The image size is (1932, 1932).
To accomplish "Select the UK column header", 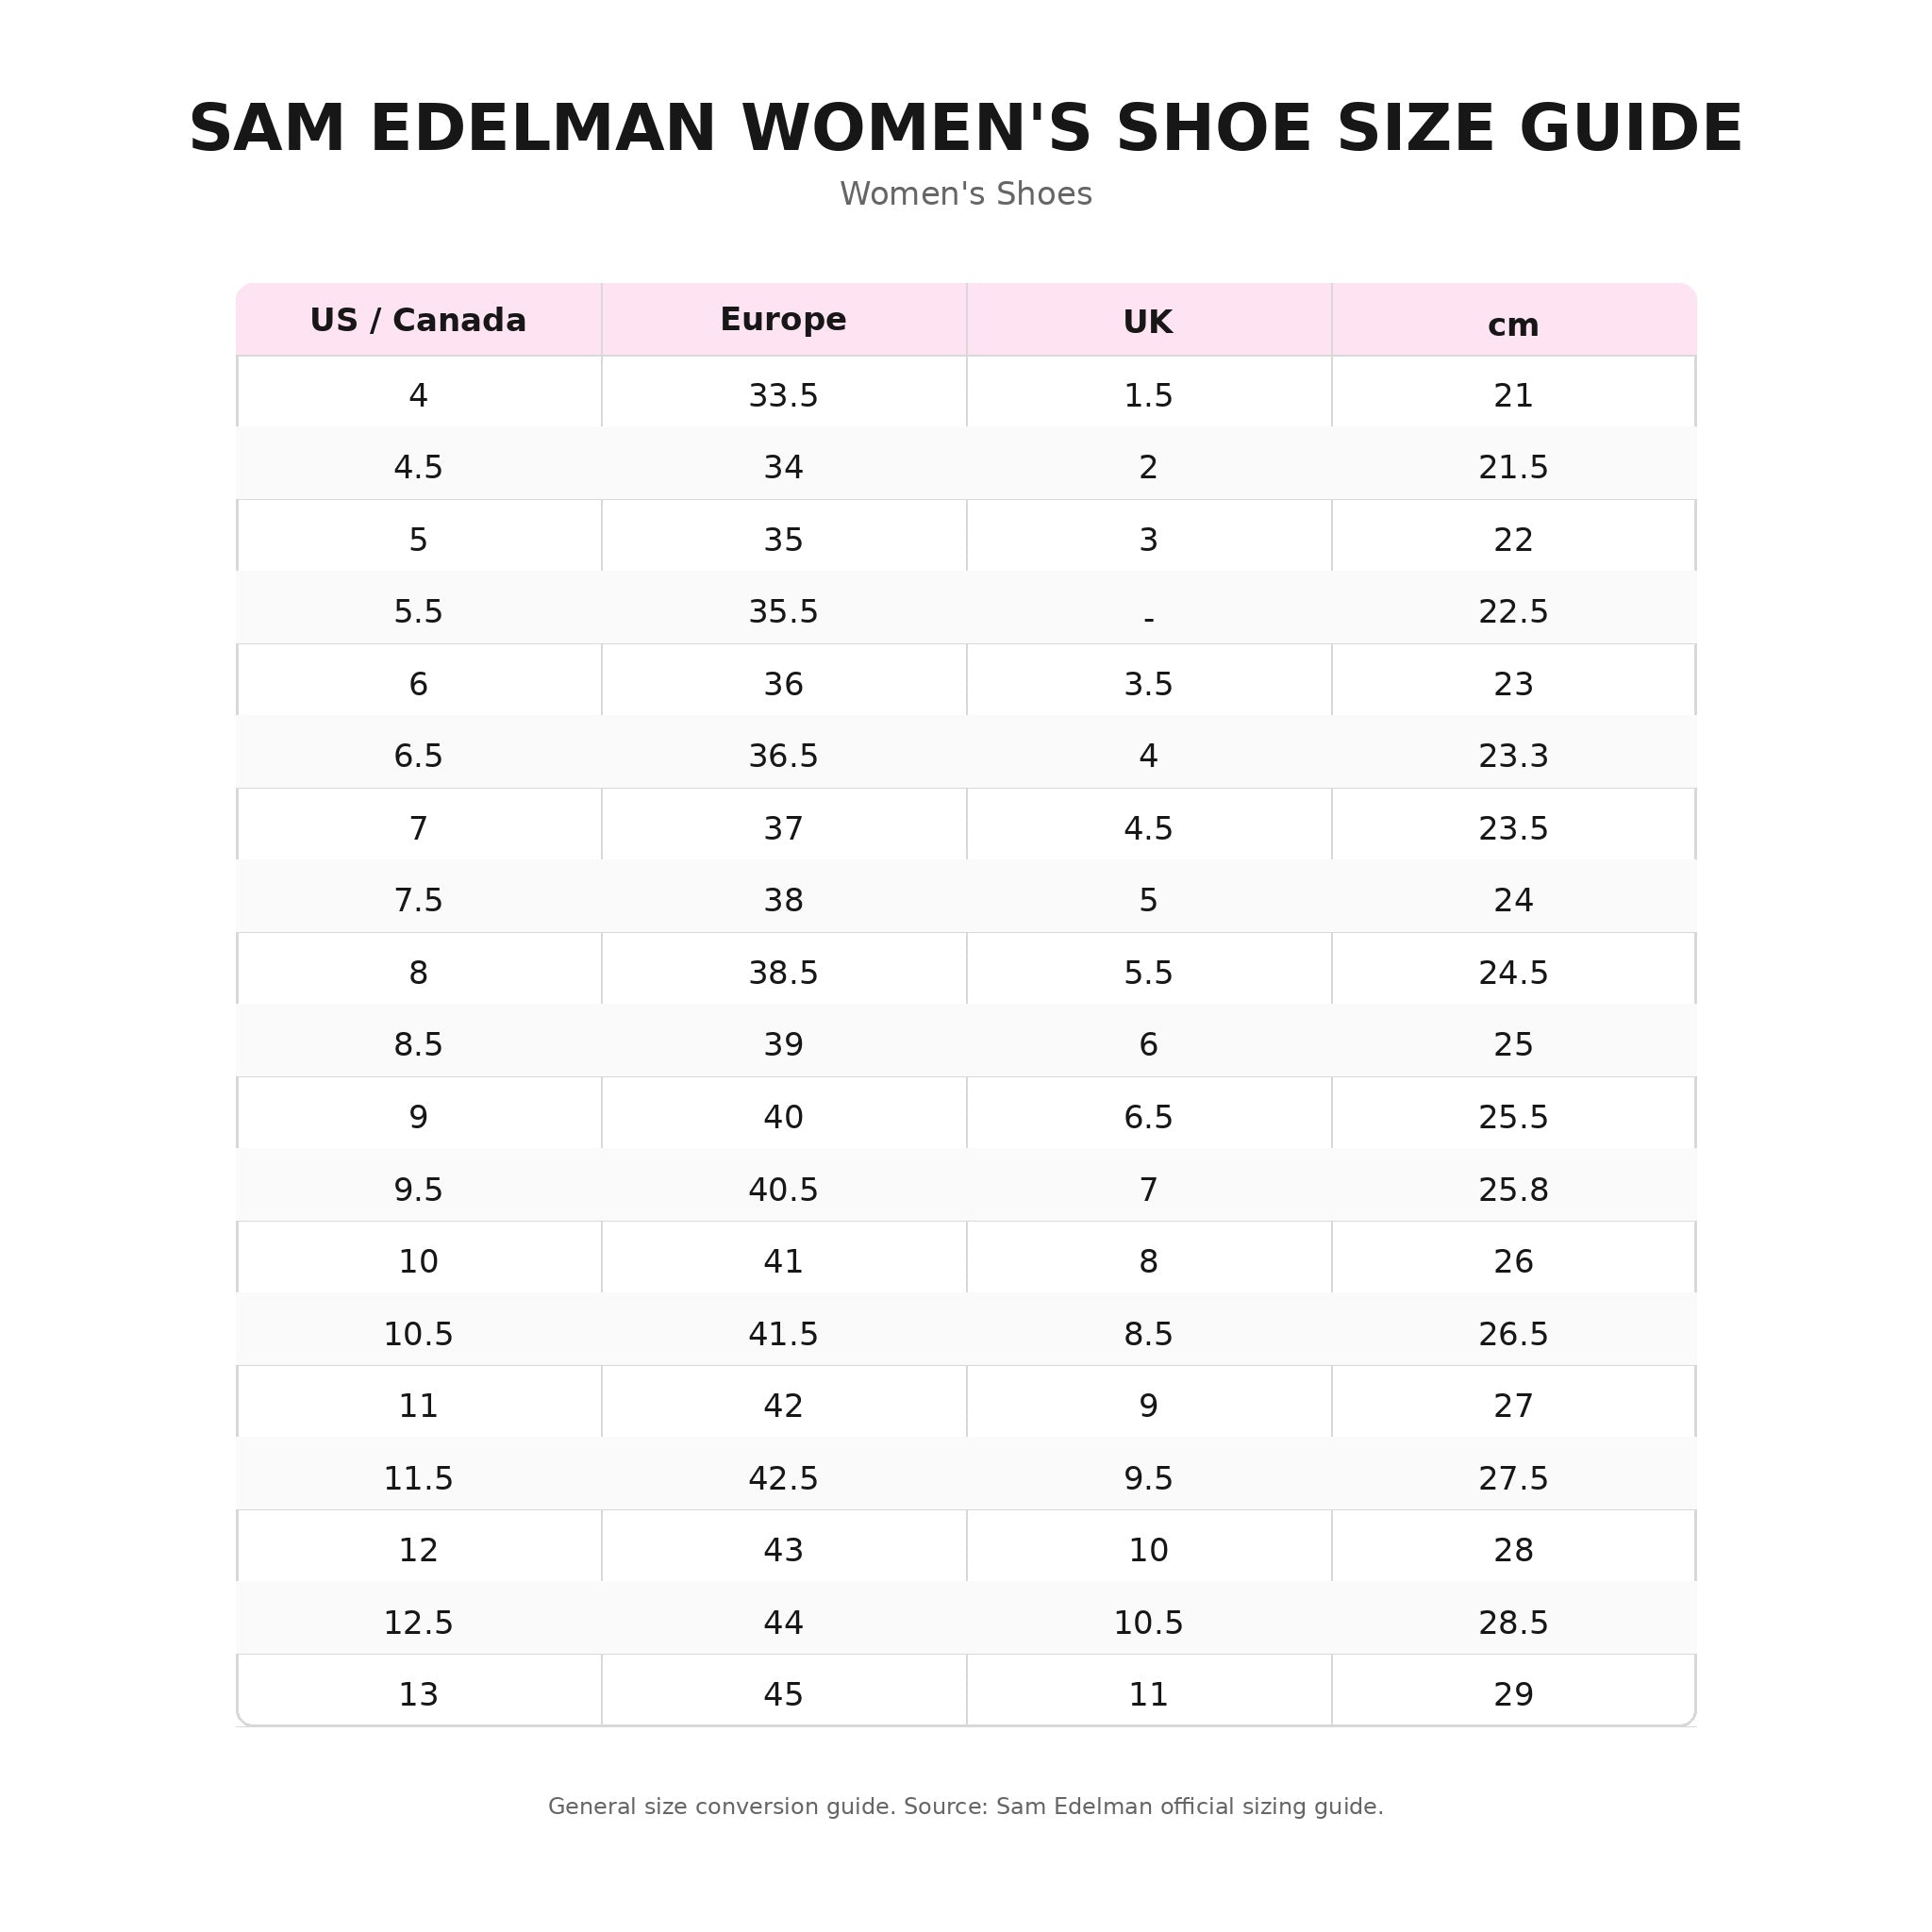I will 1148,320.
